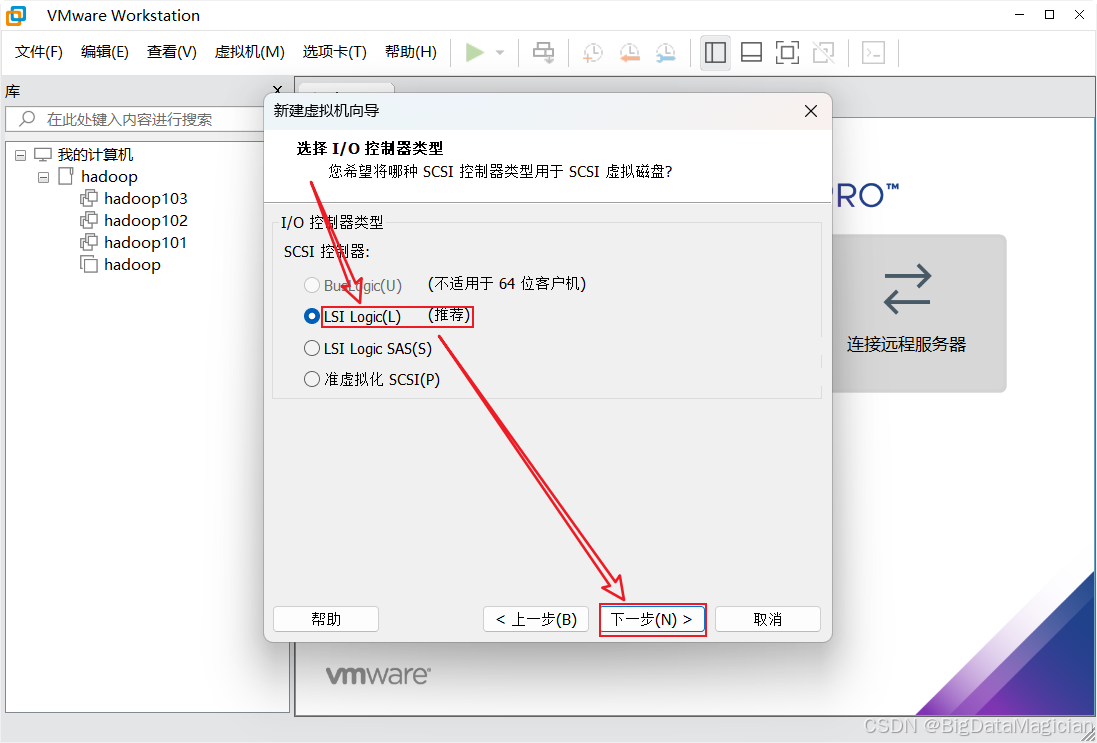
Task: Click the revert to snapshot icon
Action: coord(630,52)
